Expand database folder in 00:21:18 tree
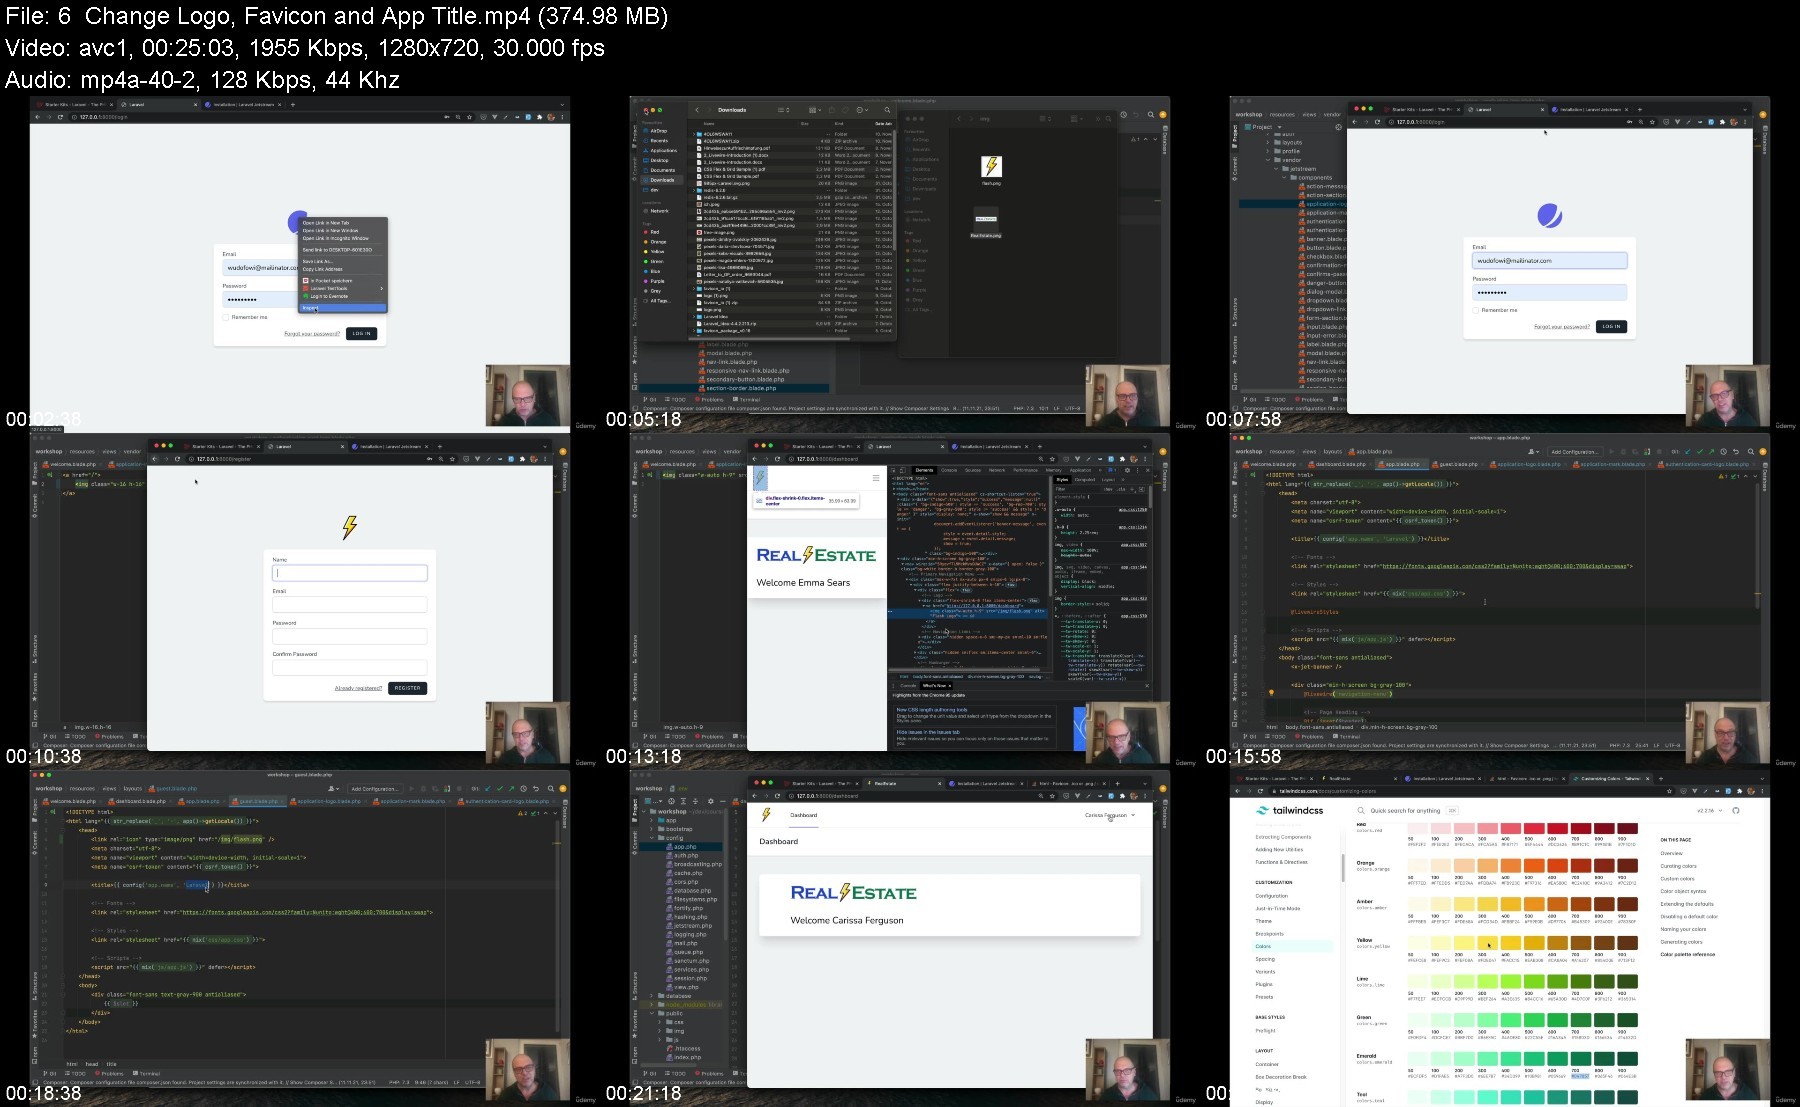Viewport: 1800px width, 1107px height. [653, 996]
